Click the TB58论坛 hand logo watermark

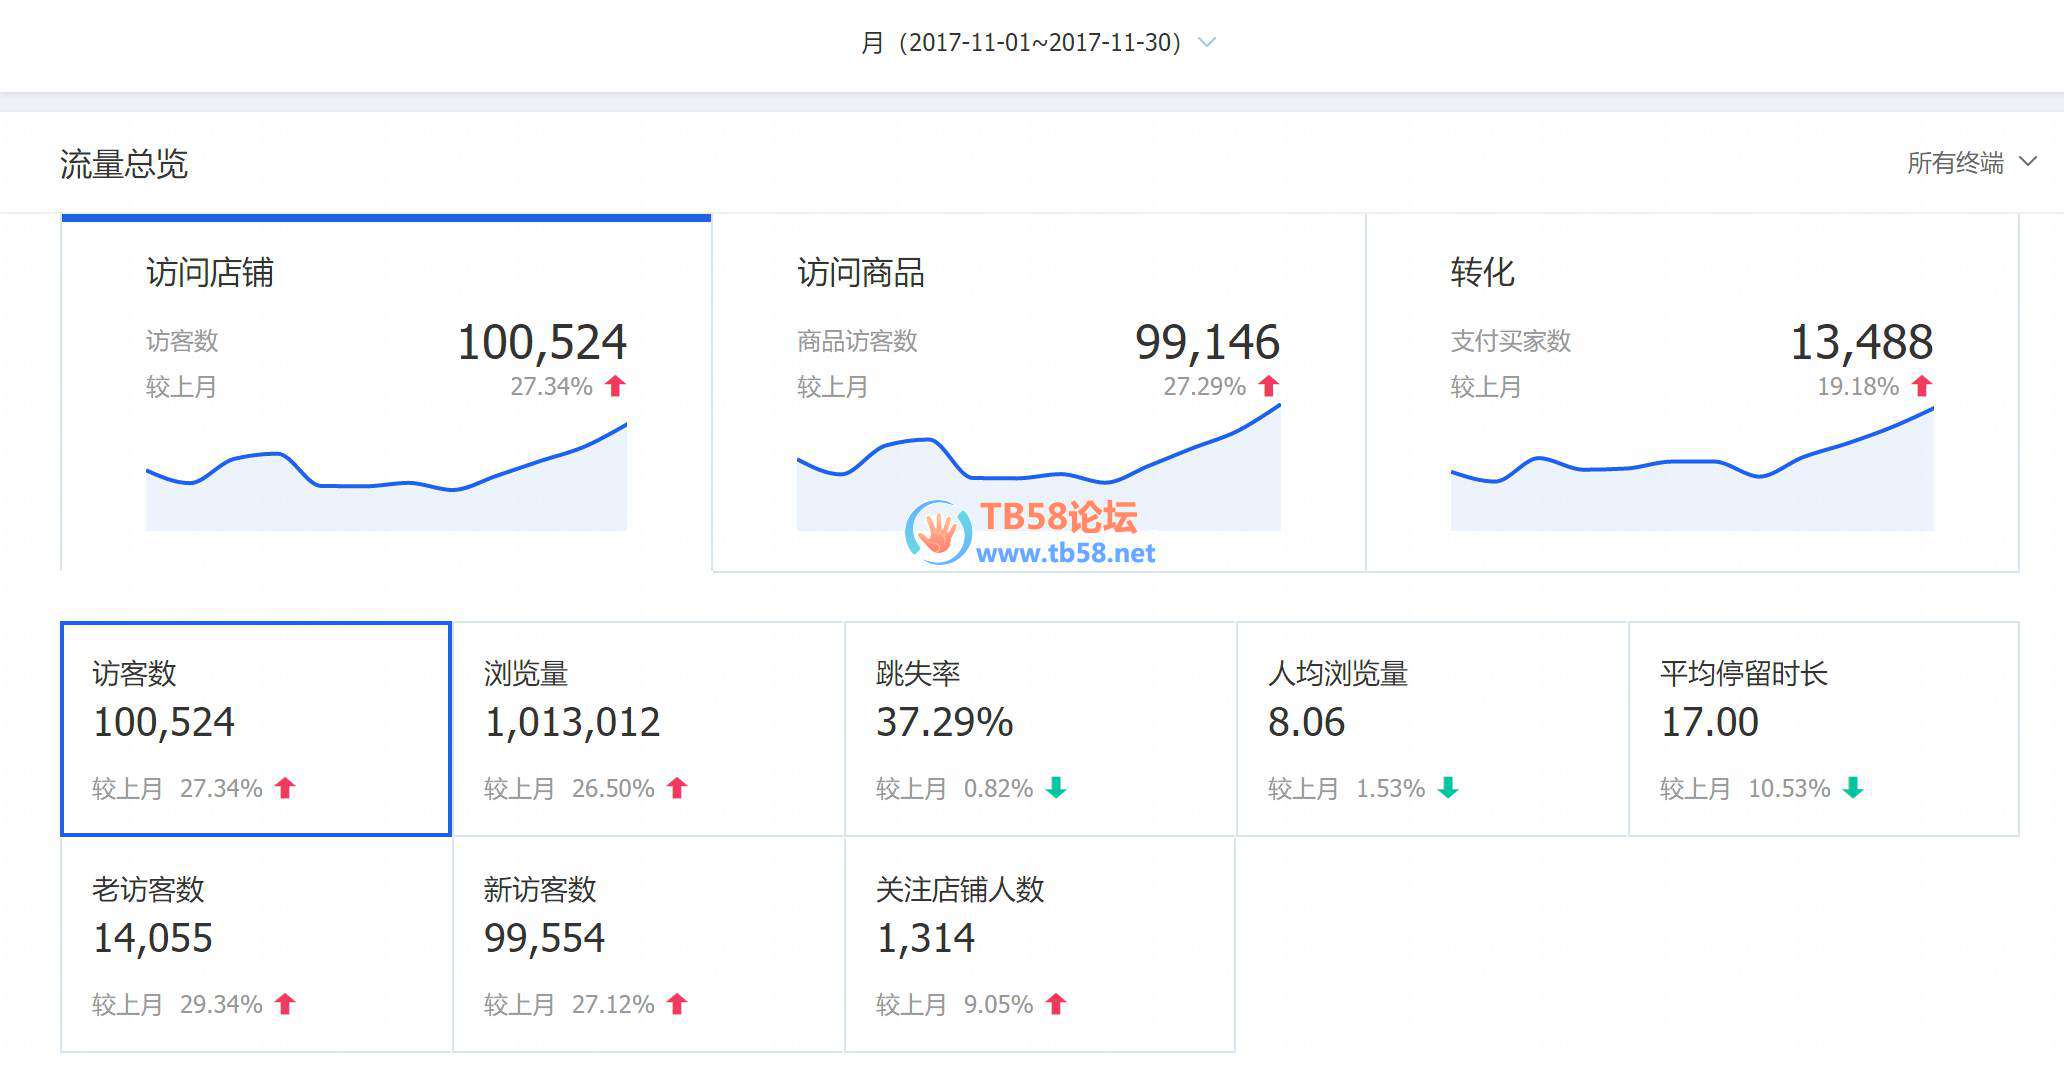pyautogui.click(x=937, y=533)
